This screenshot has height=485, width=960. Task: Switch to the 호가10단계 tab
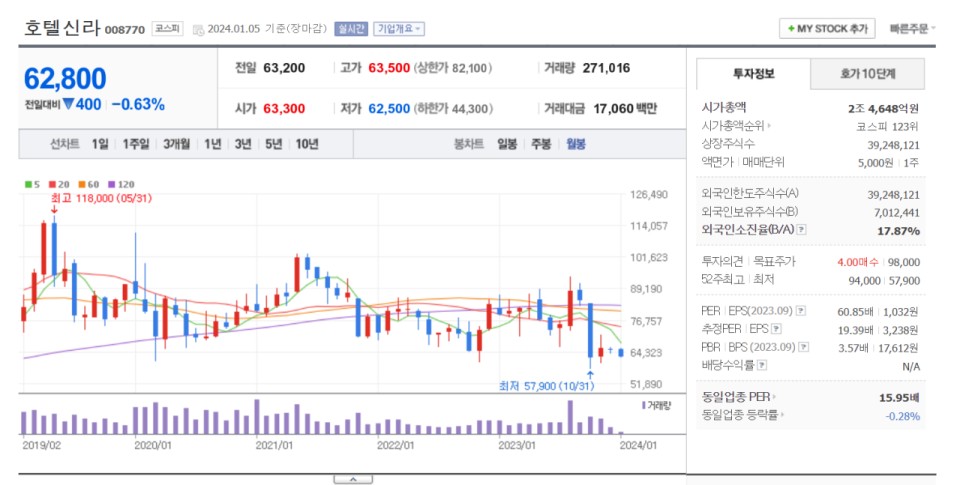(868, 74)
